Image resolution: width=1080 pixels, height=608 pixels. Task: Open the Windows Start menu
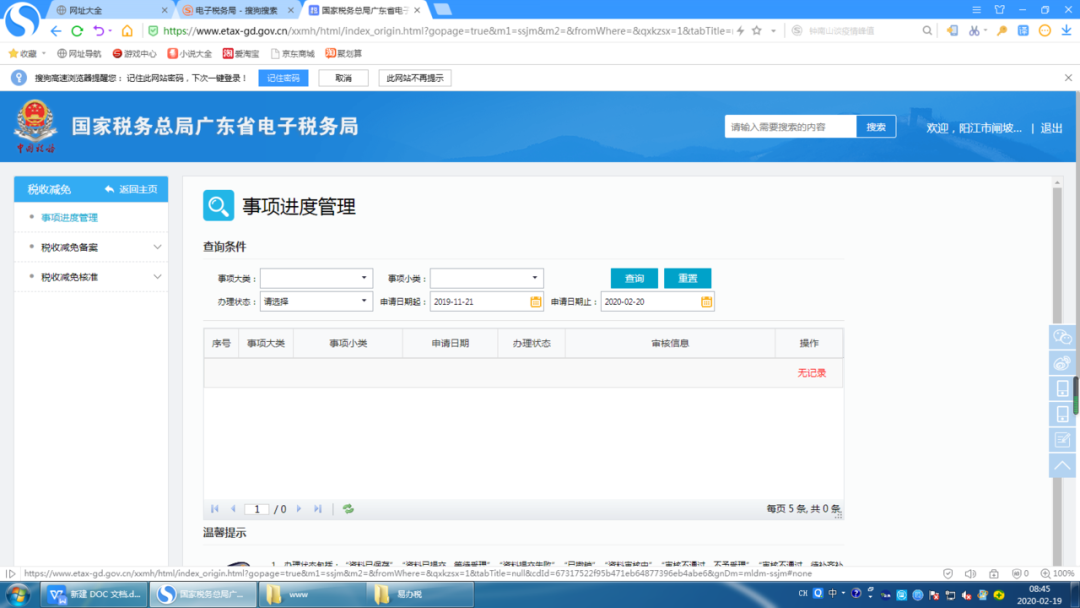pos(19,594)
